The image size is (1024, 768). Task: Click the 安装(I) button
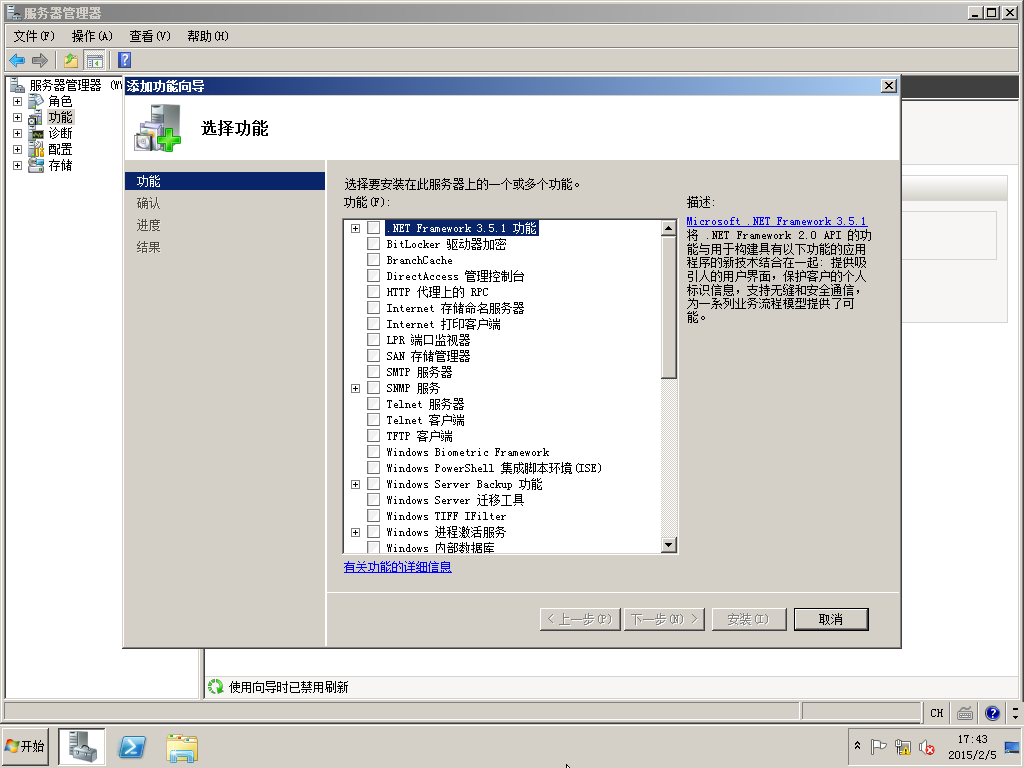pyautogui.click(x=748, y=619)
